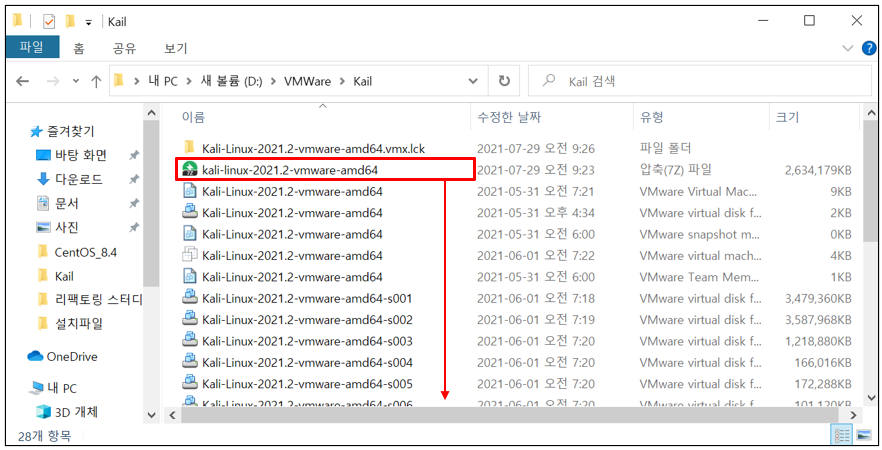Sort by the 유형 column header
The image size is (882, 450).
[x=651, y=117]
